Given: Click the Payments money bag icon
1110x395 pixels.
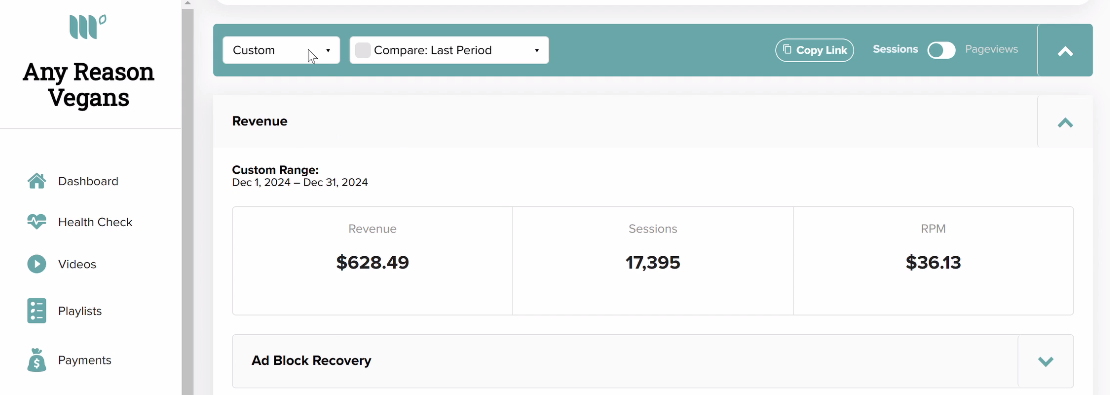Looking at the screenshot, I should pyautogui.click(x=37, y=360).
